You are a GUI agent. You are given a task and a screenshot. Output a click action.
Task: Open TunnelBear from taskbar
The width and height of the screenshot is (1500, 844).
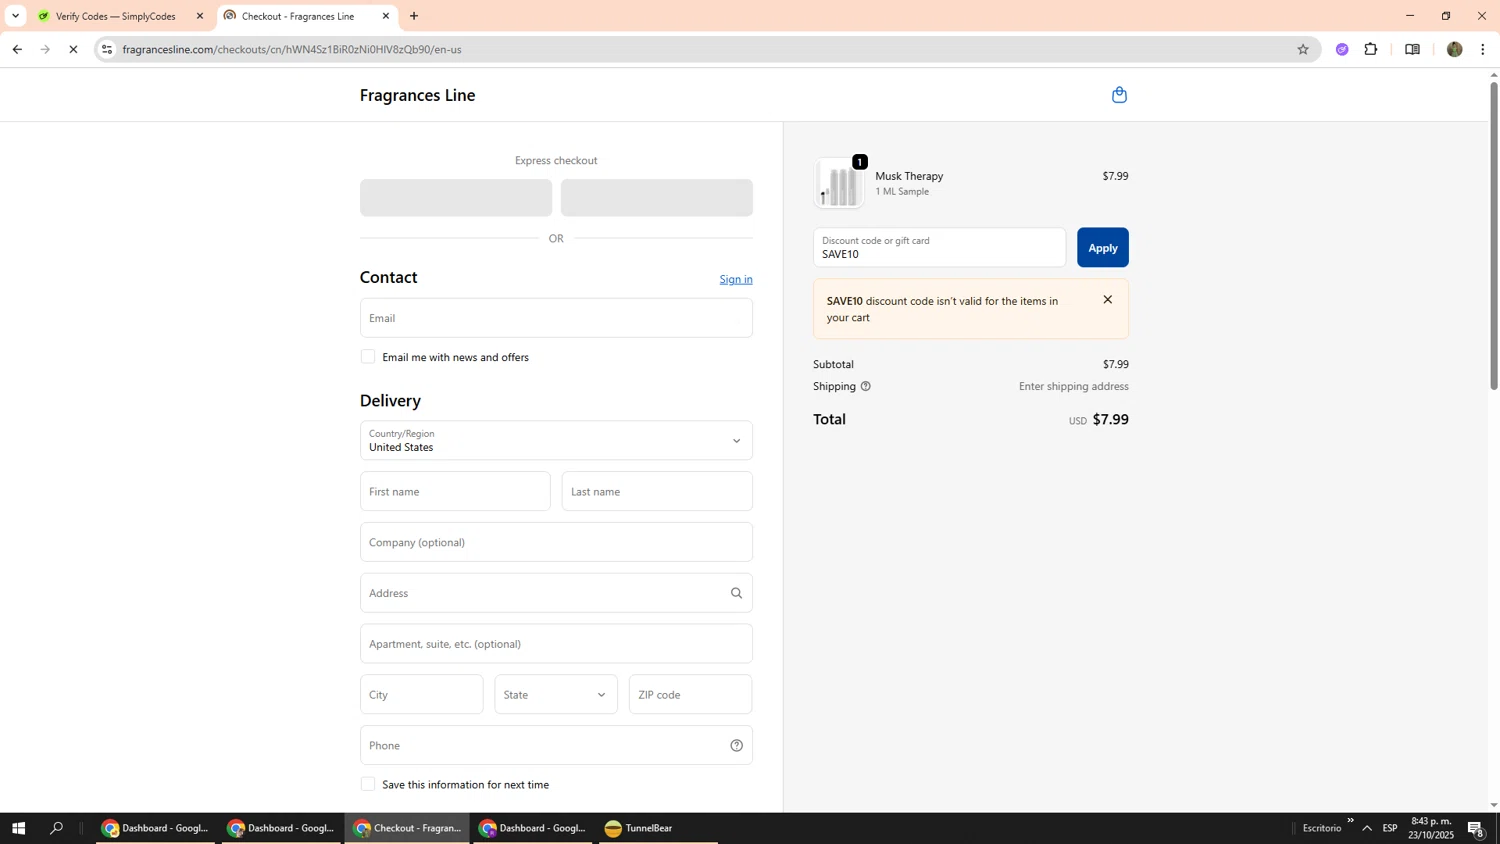coord(658,828)
